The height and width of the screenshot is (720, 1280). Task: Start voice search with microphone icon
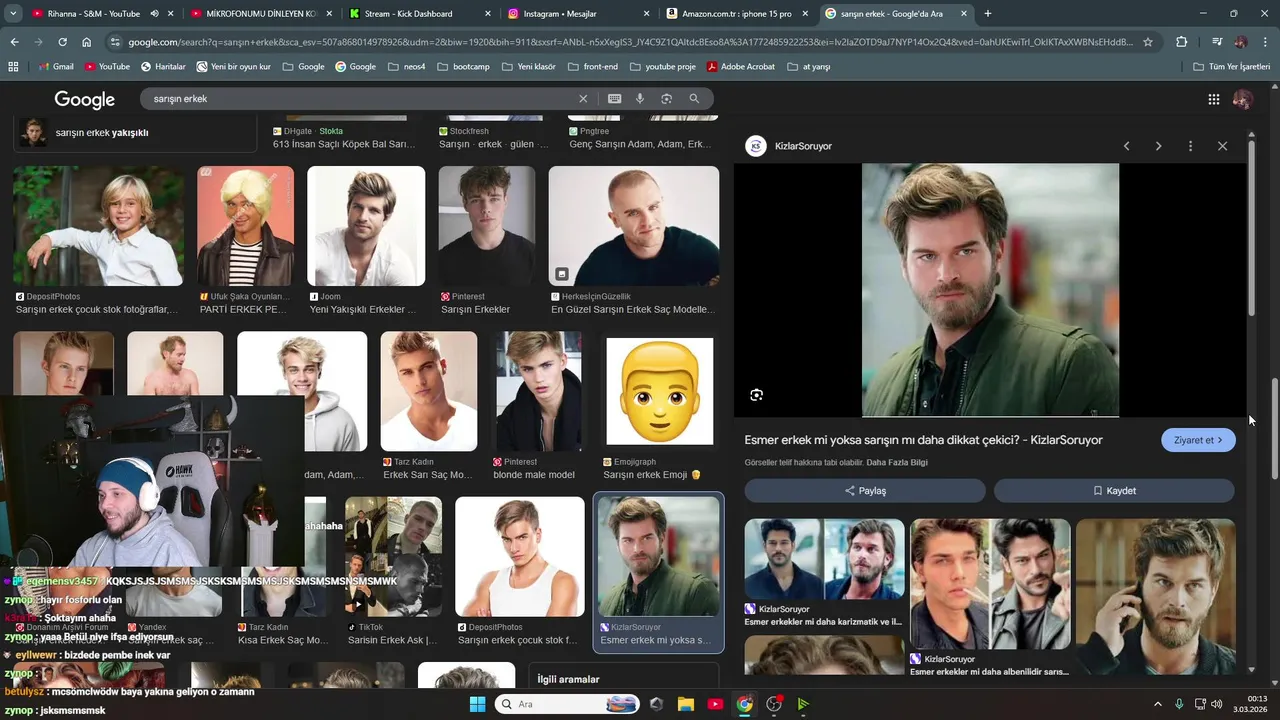point(640,99)
